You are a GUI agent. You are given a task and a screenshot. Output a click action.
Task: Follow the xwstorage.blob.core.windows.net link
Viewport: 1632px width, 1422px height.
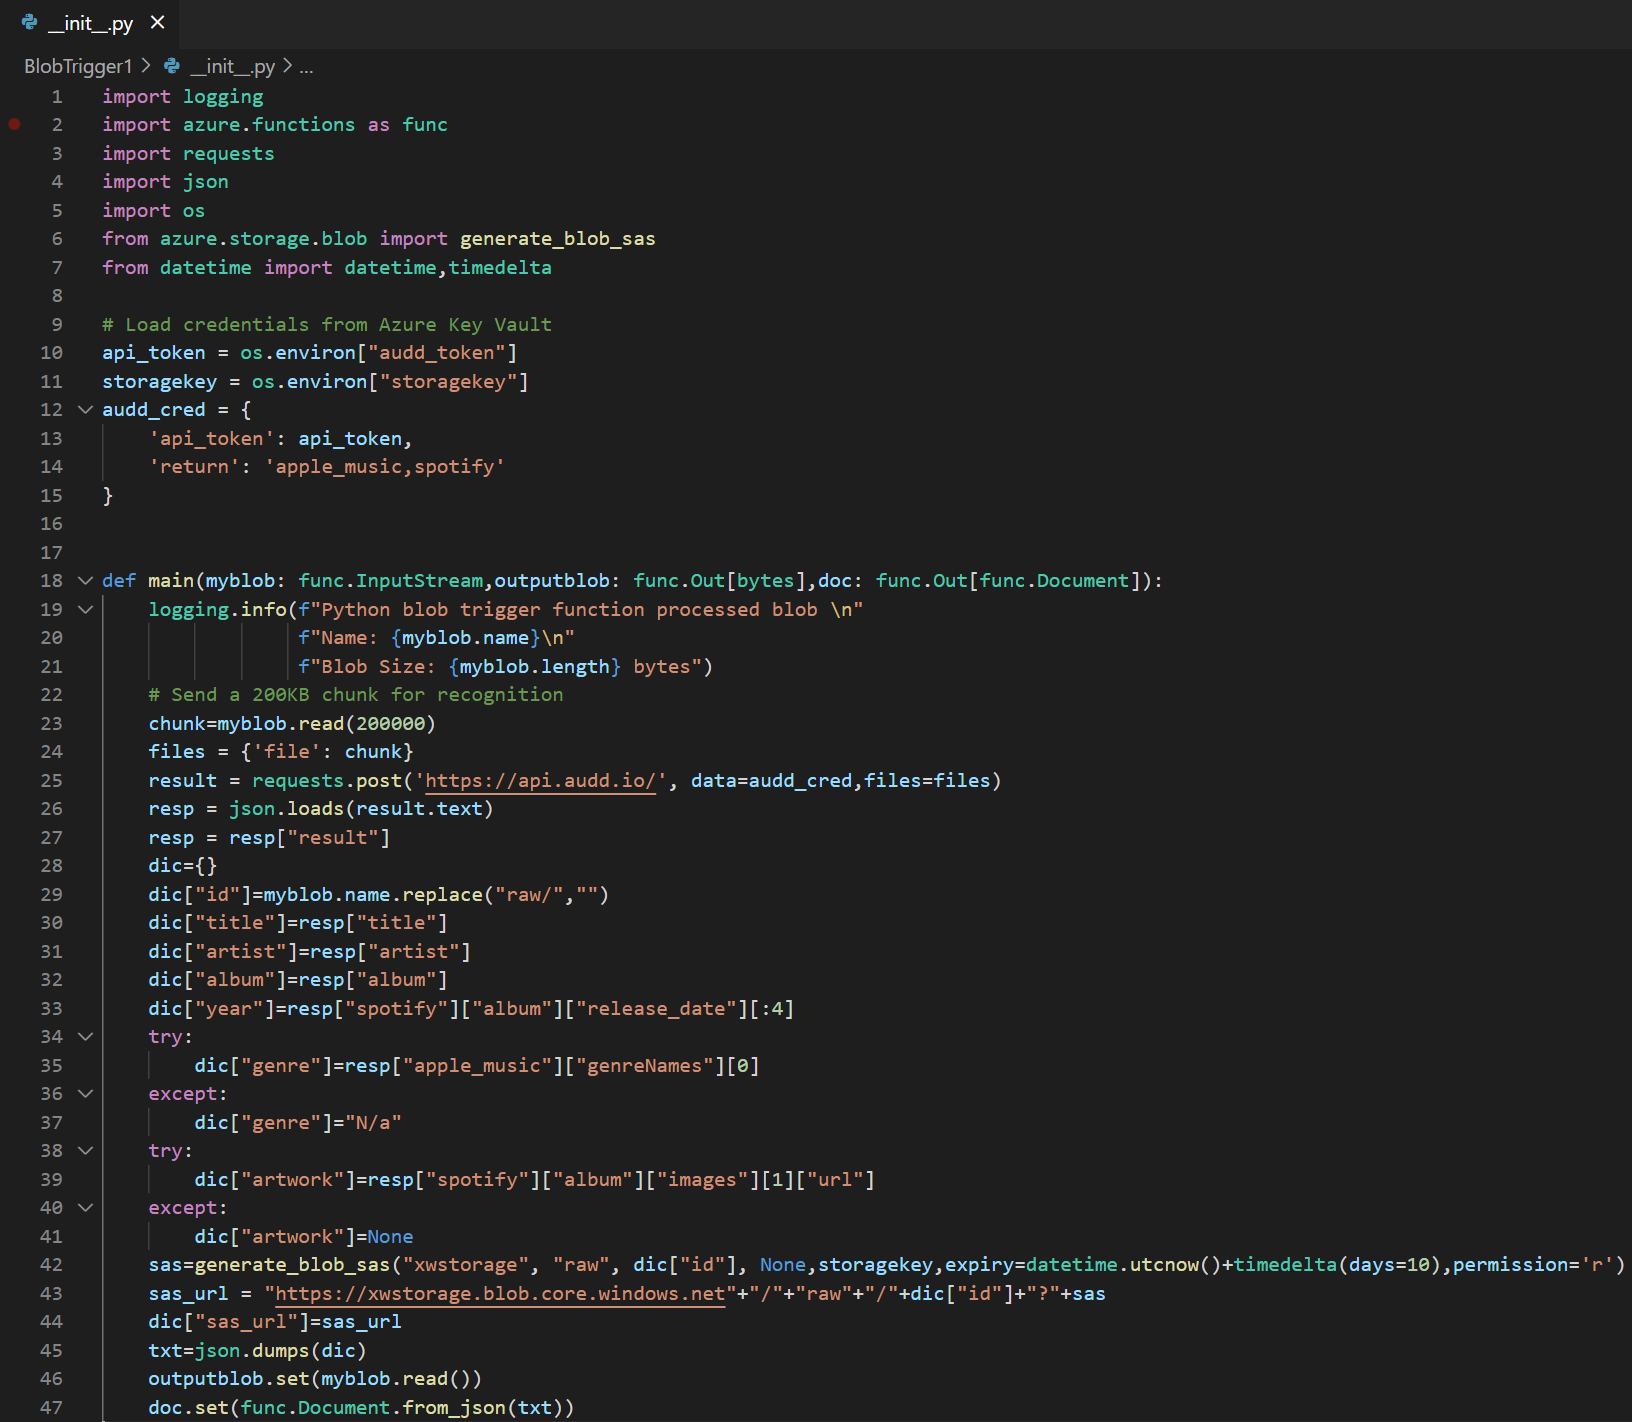point(500,1293)
